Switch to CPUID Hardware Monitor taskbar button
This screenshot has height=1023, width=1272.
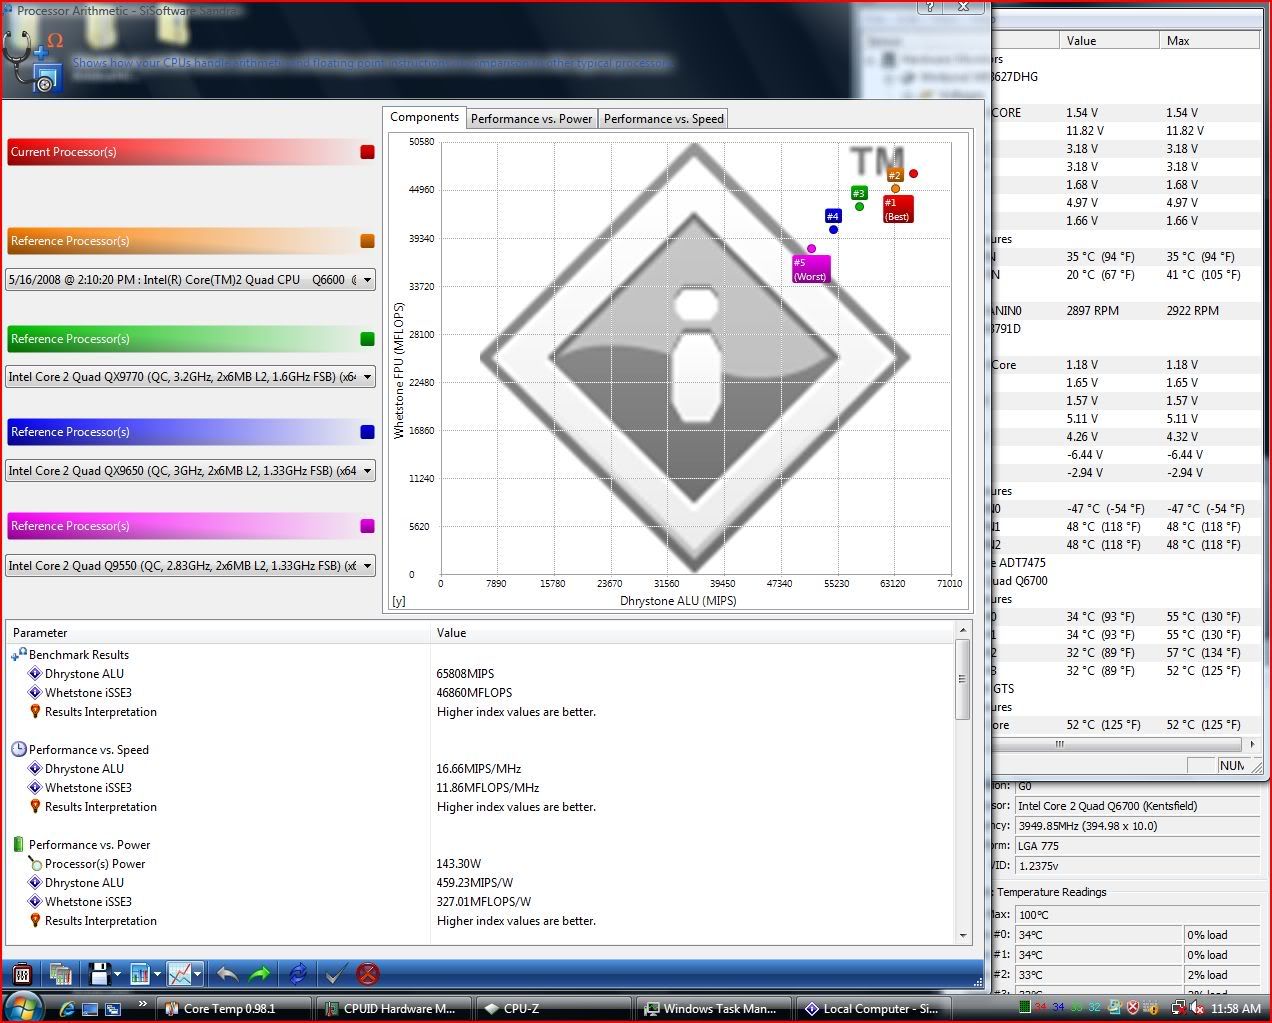click(x=394, y=1008)
